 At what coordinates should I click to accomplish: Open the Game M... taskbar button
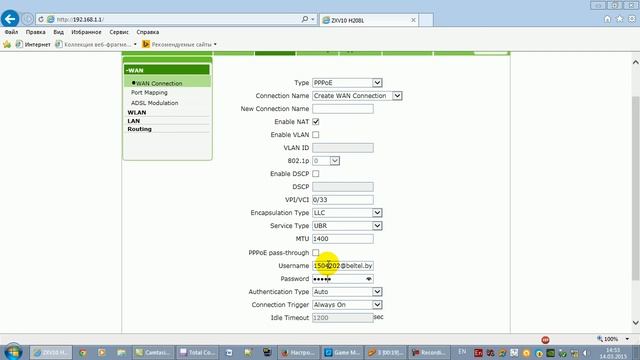[x=342, y=352]
